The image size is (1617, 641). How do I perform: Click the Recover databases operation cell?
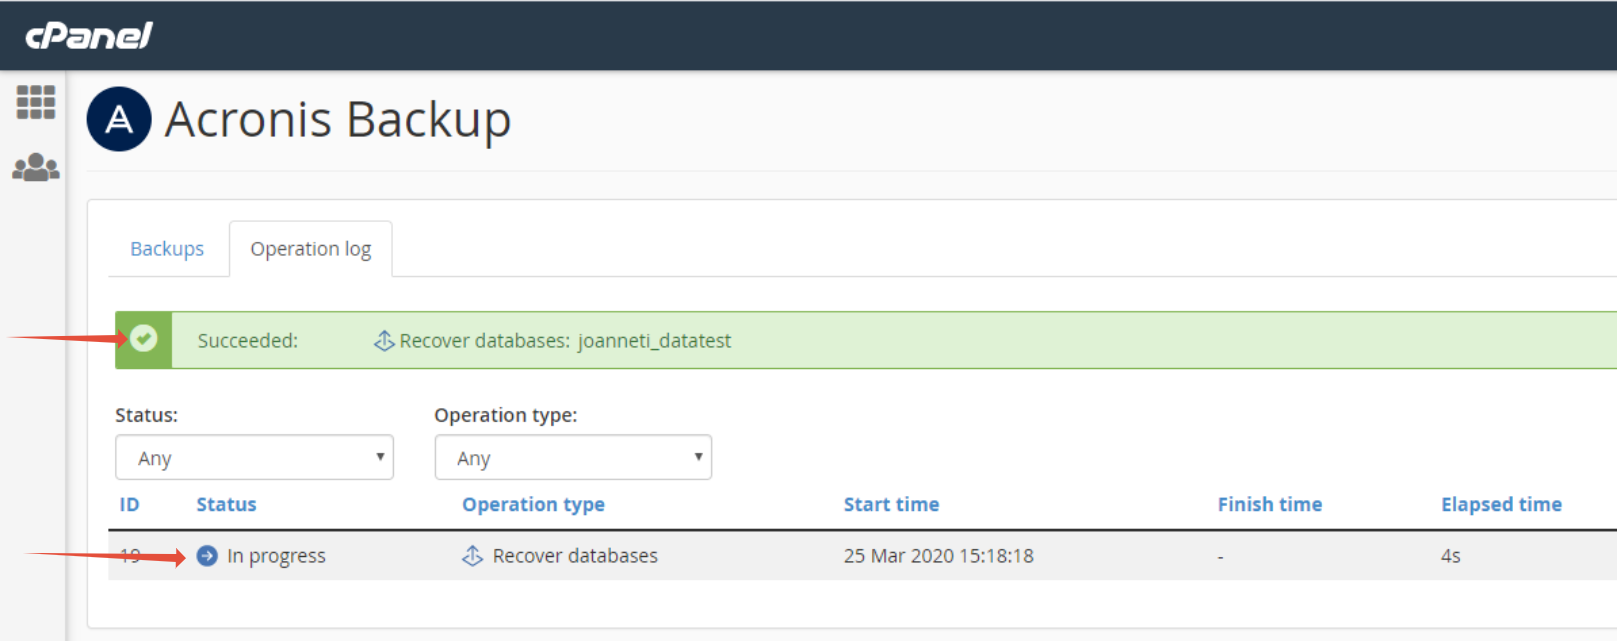click(575, 556)
